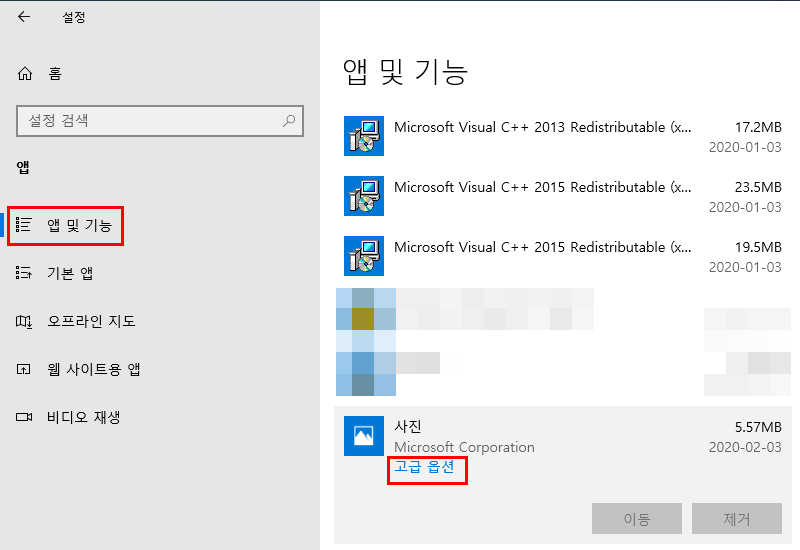The width and height of the screenshot is (800, 550).
Task: Click the 기본 앱 icon
Action: 23,273
